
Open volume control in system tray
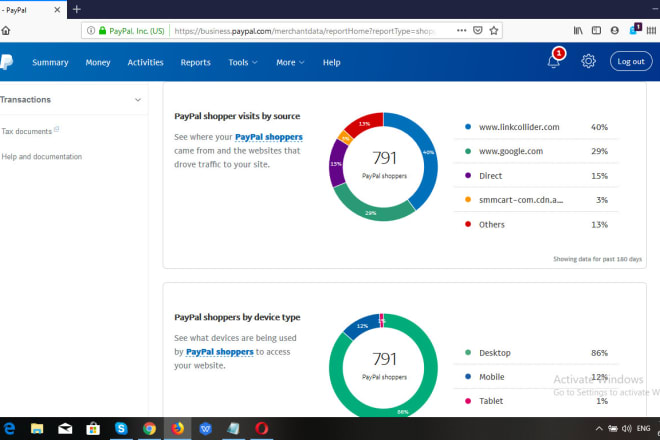[x=627, y=429]
